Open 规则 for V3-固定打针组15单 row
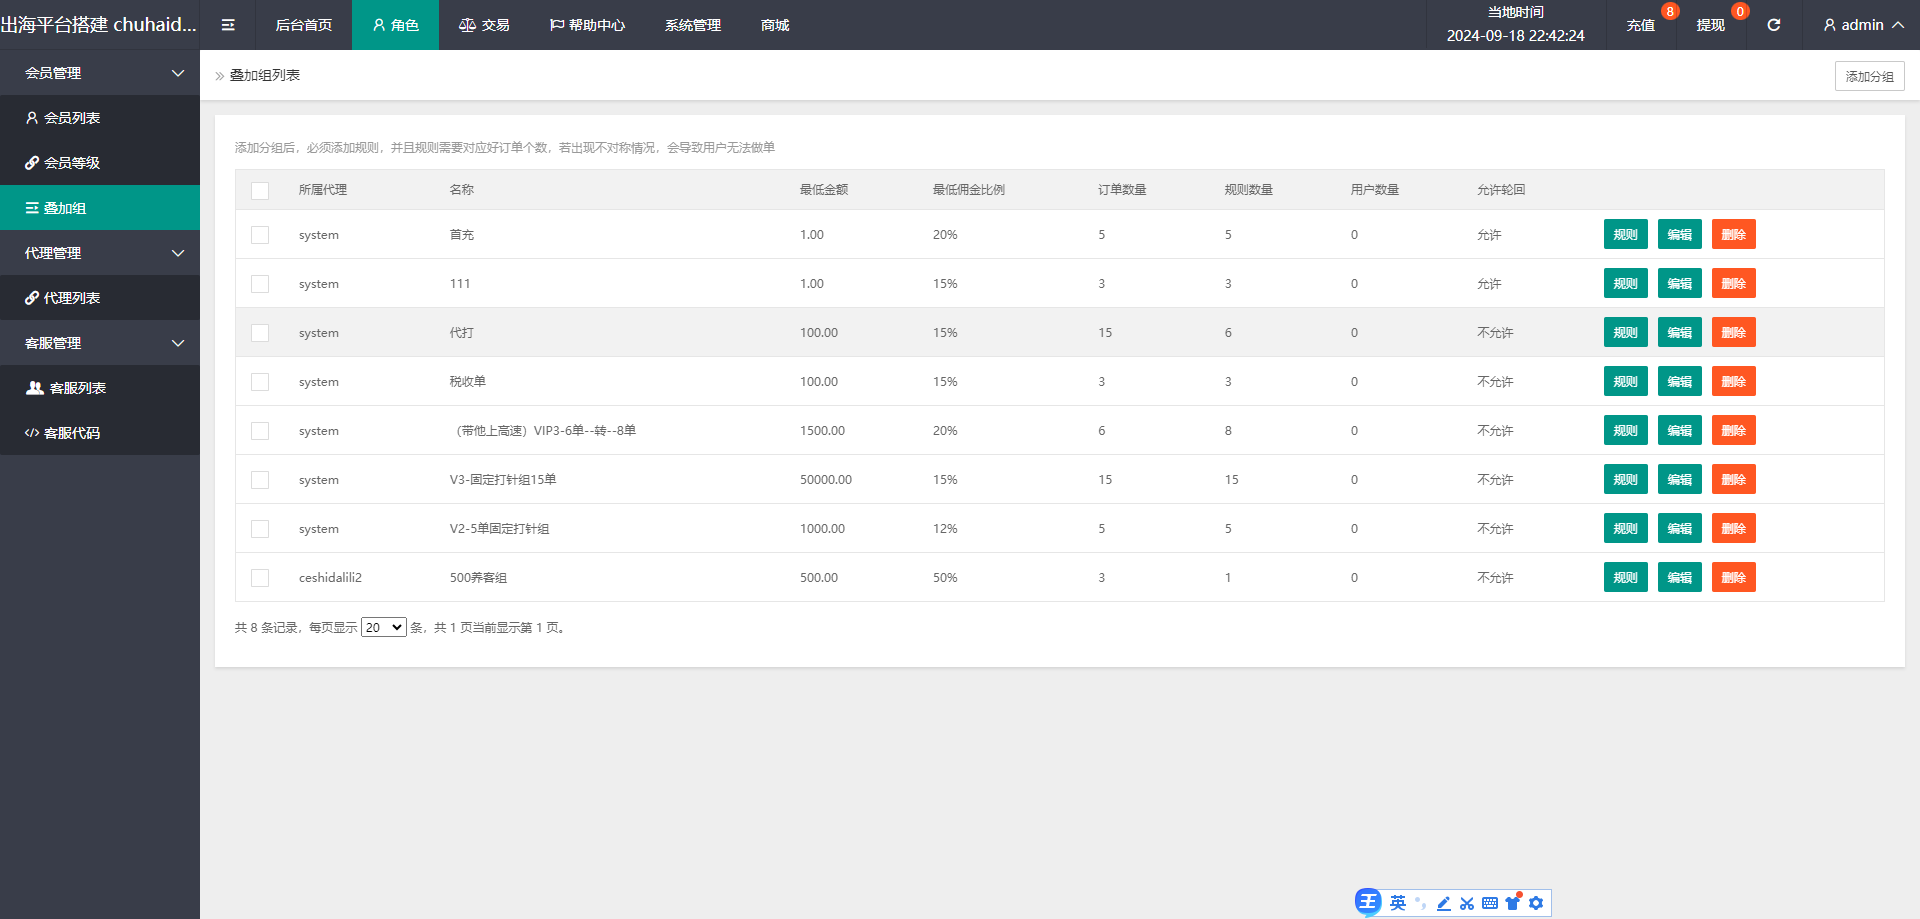 (x=1625, y=480)
